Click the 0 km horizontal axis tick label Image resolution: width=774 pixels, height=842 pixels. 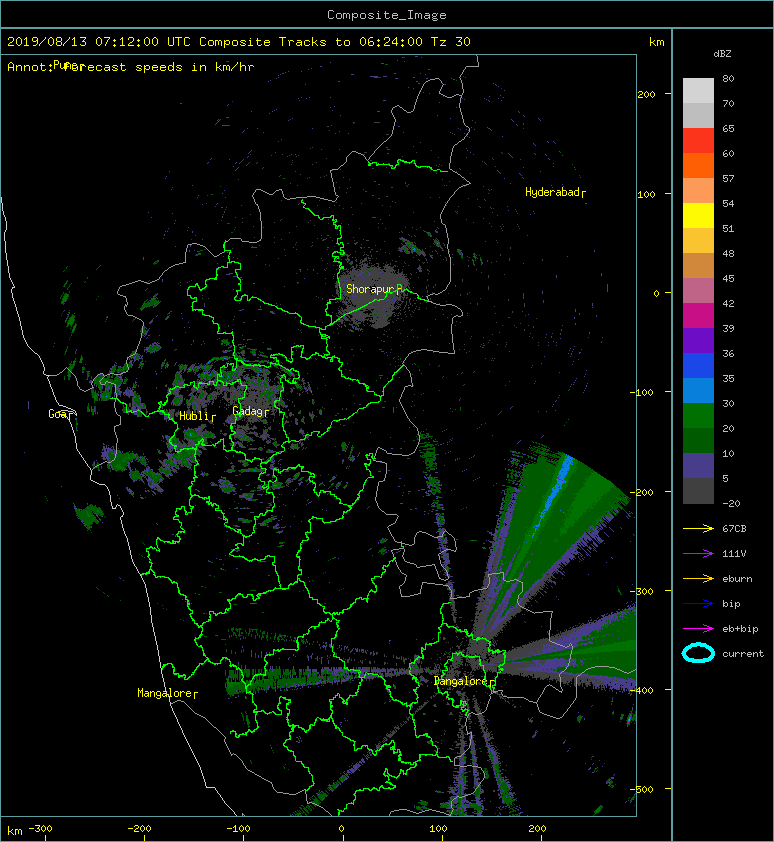click(x=342, y=829)
